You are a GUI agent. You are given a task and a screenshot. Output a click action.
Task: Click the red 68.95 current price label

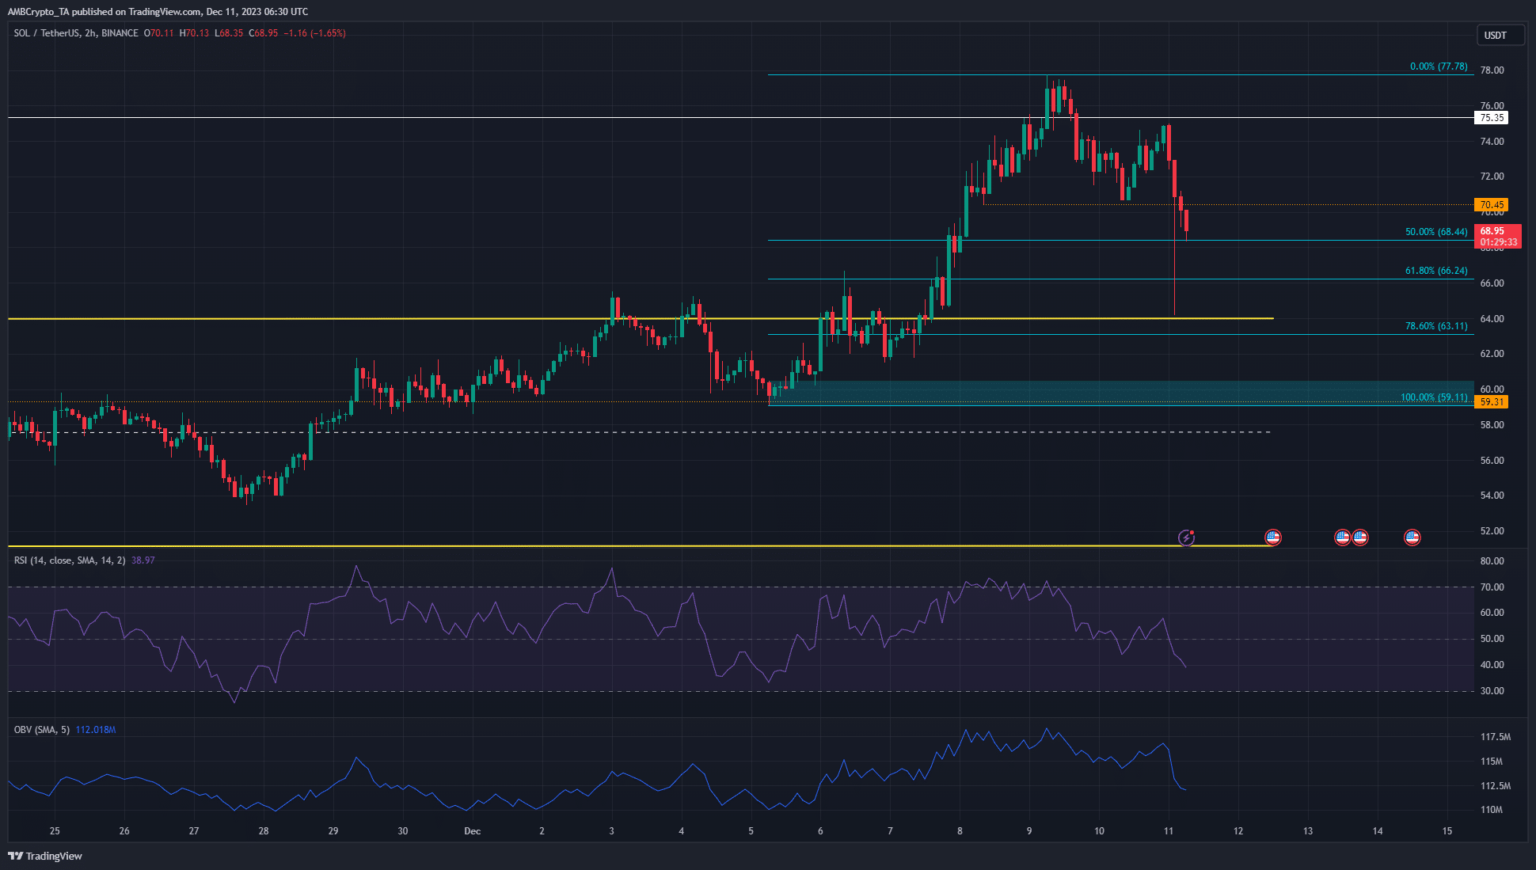(x=1491, y=231)
